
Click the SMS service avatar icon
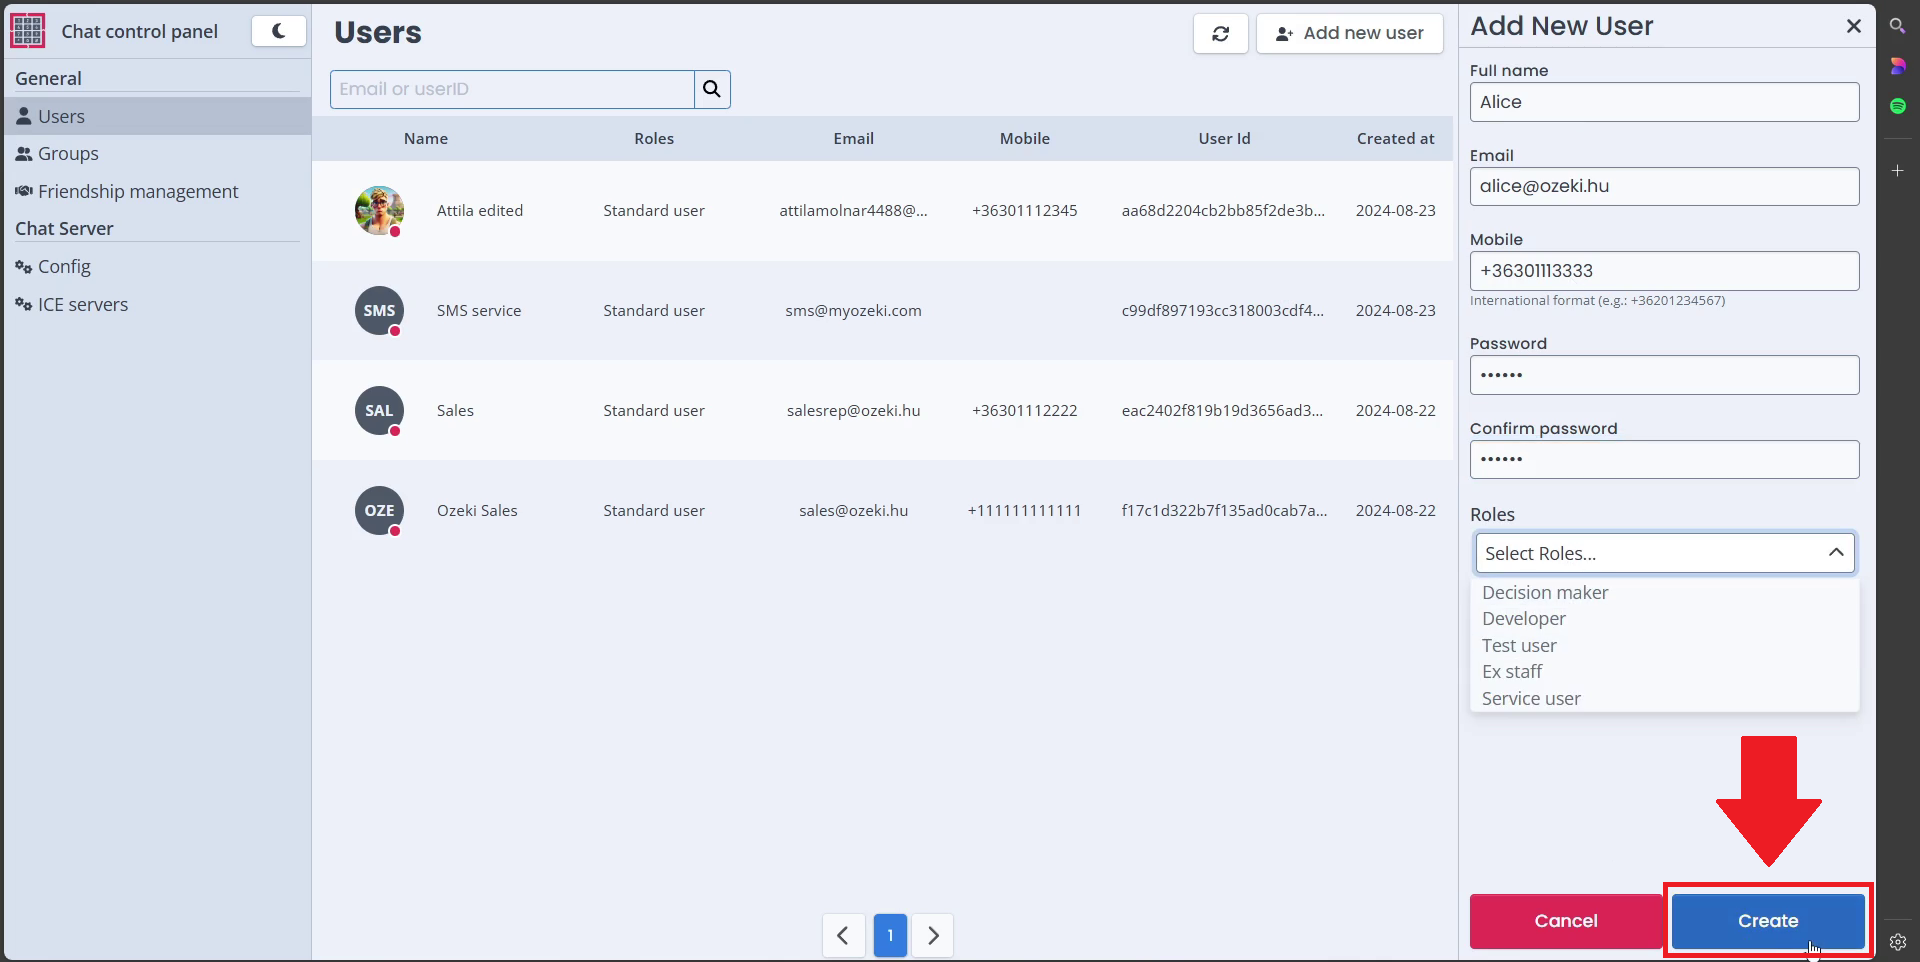click(379, 310)
